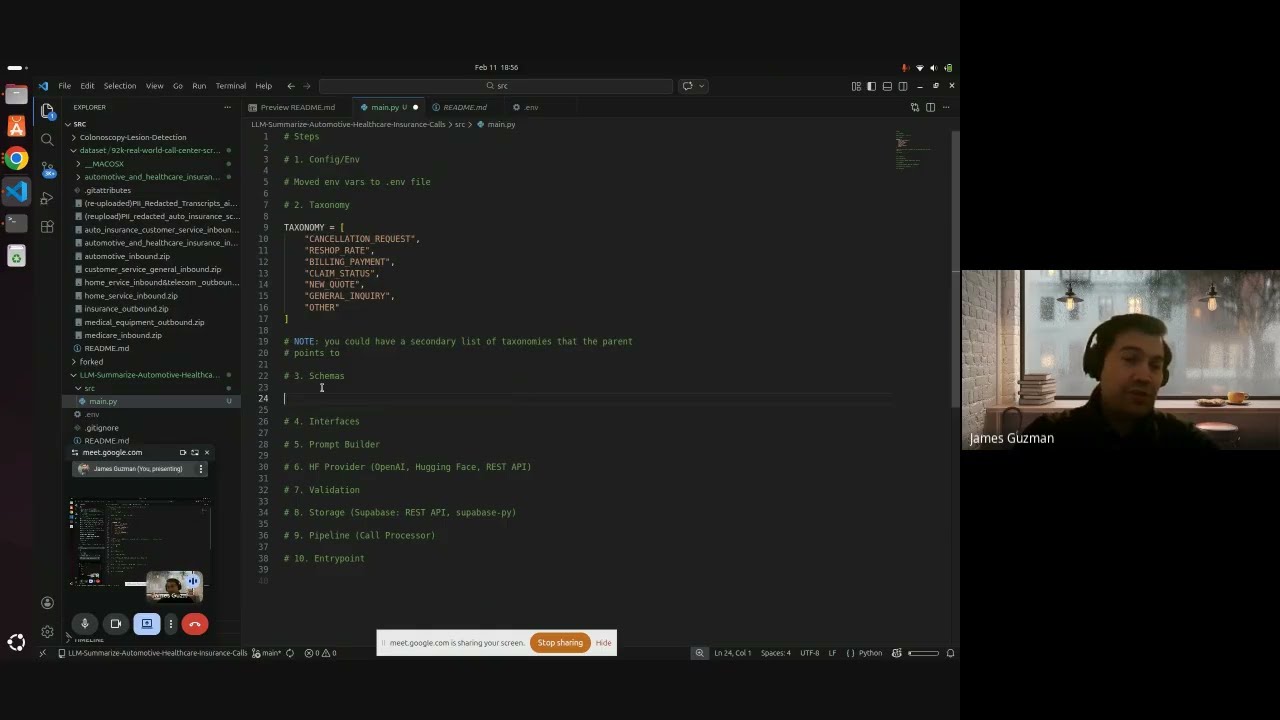Split the editor to the right
The height and width of the screenshot is (720, 1280).
tap(930, 107)
